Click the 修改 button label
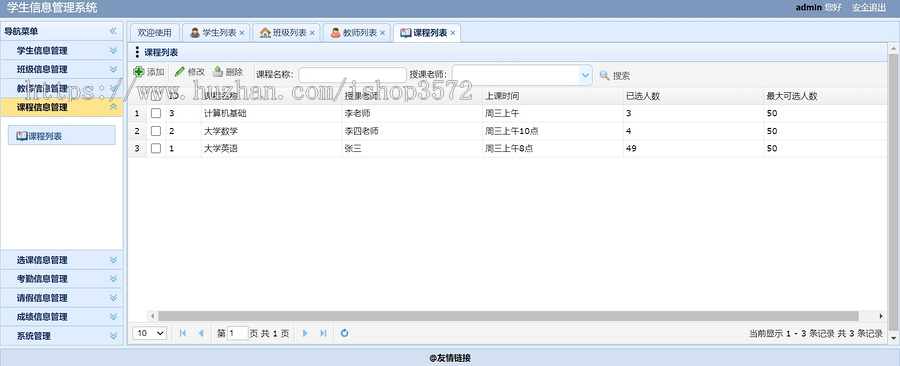Screen dimensions: 900x366 point(196,72)
